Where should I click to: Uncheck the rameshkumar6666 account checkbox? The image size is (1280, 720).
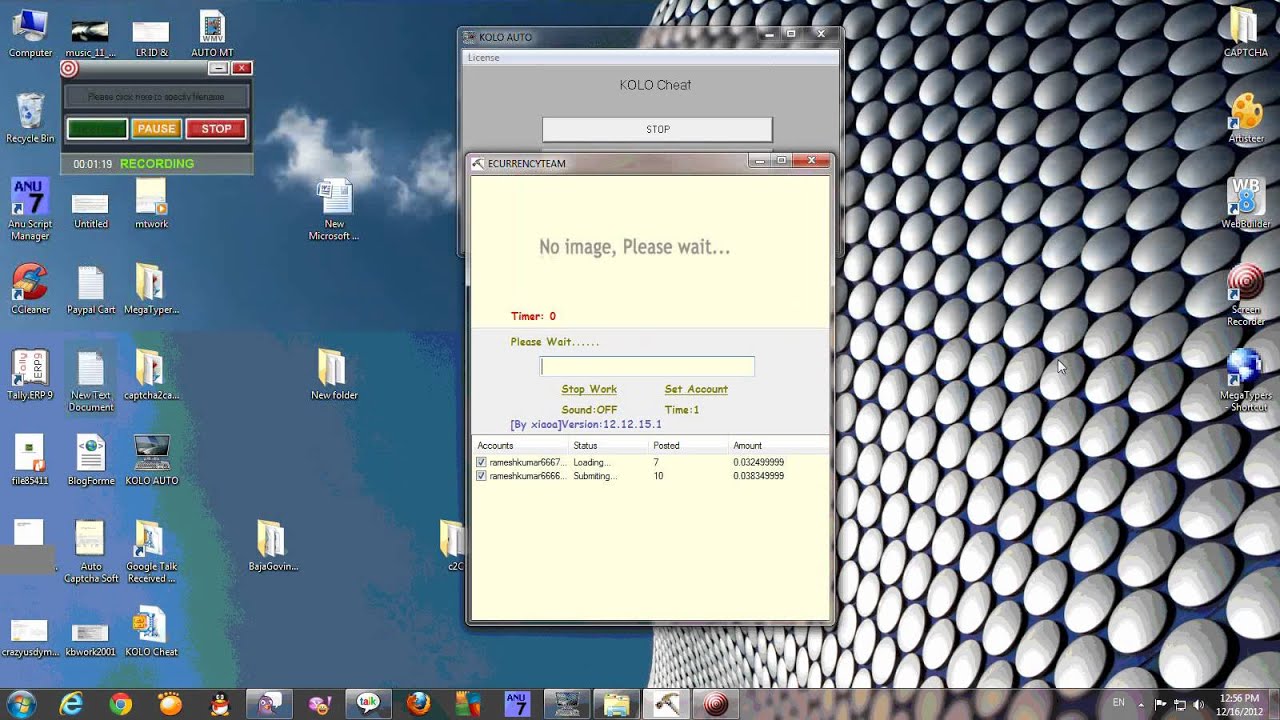[x=482, y=476]
